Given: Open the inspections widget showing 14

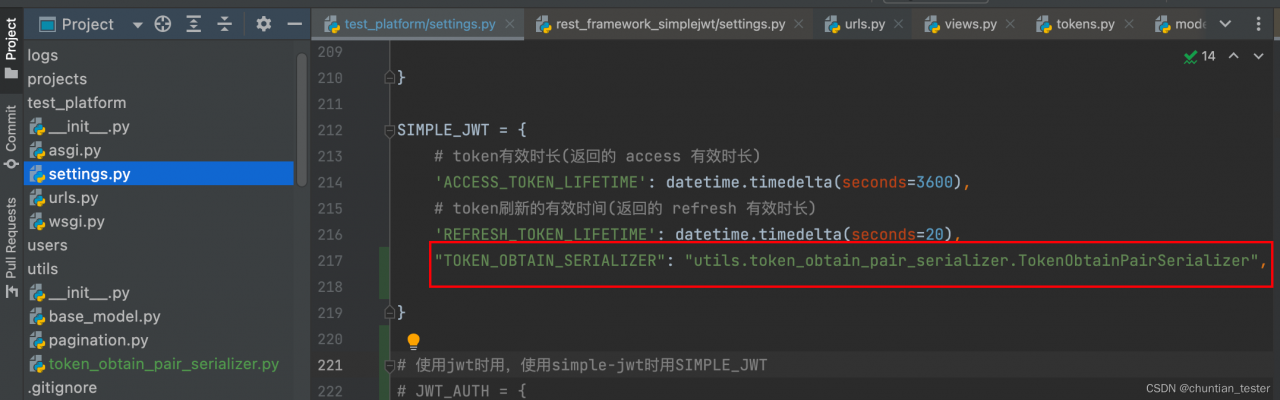Looking at the screenshot, I should (1199, 56).
